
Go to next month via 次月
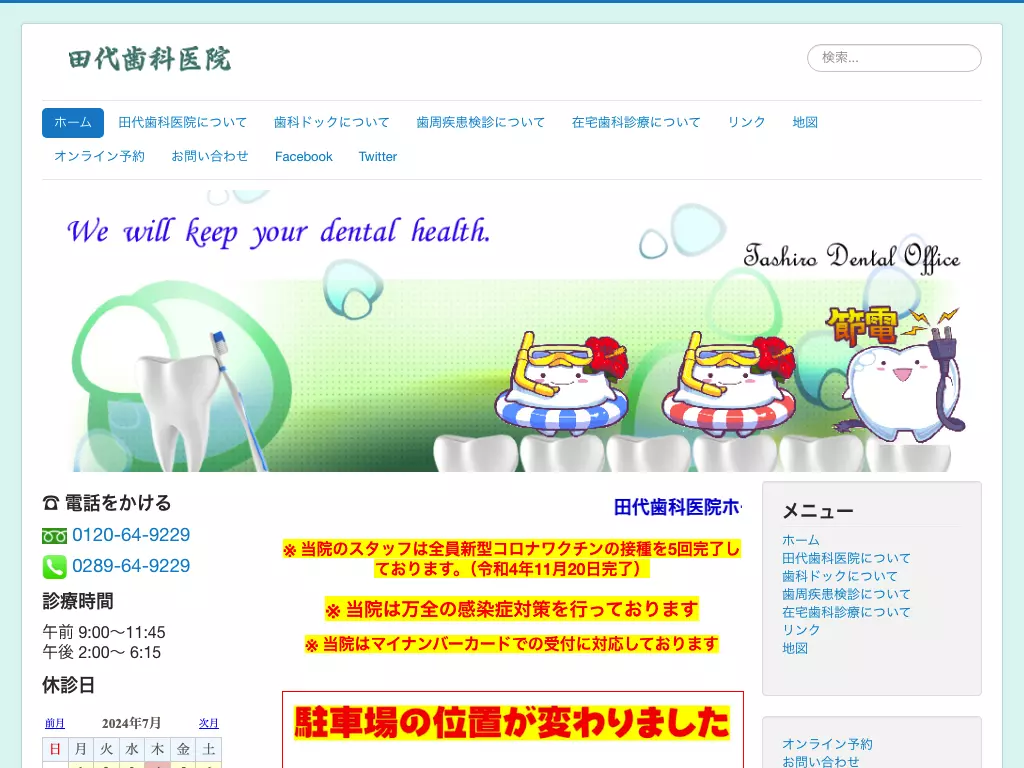coord(209,724)
